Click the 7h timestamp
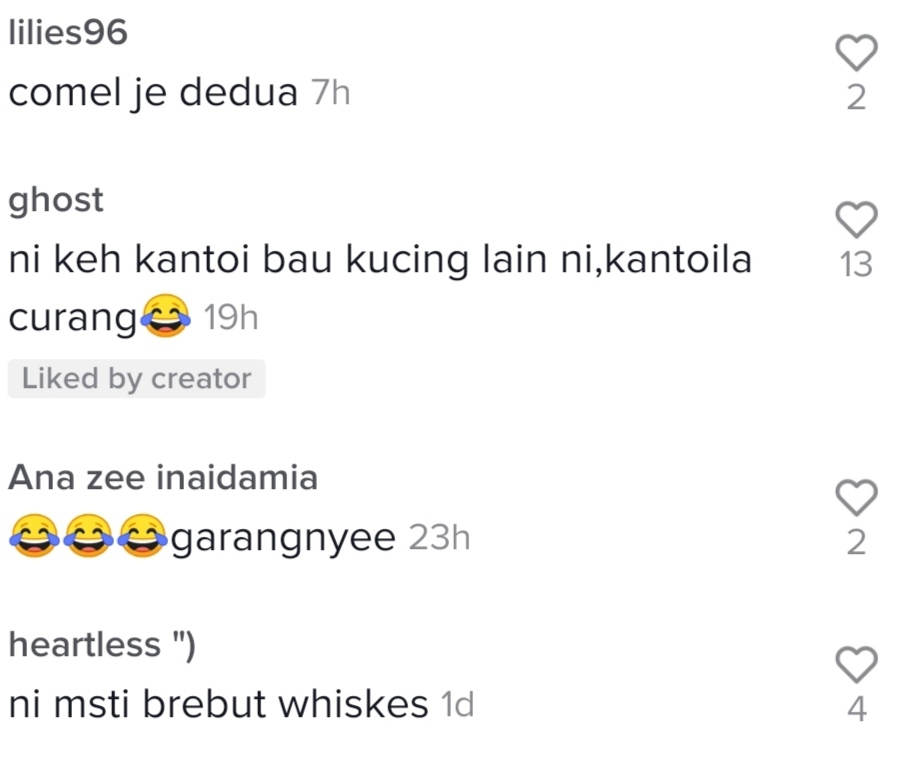This screenshot has height=775, width=900. point(331,93)
